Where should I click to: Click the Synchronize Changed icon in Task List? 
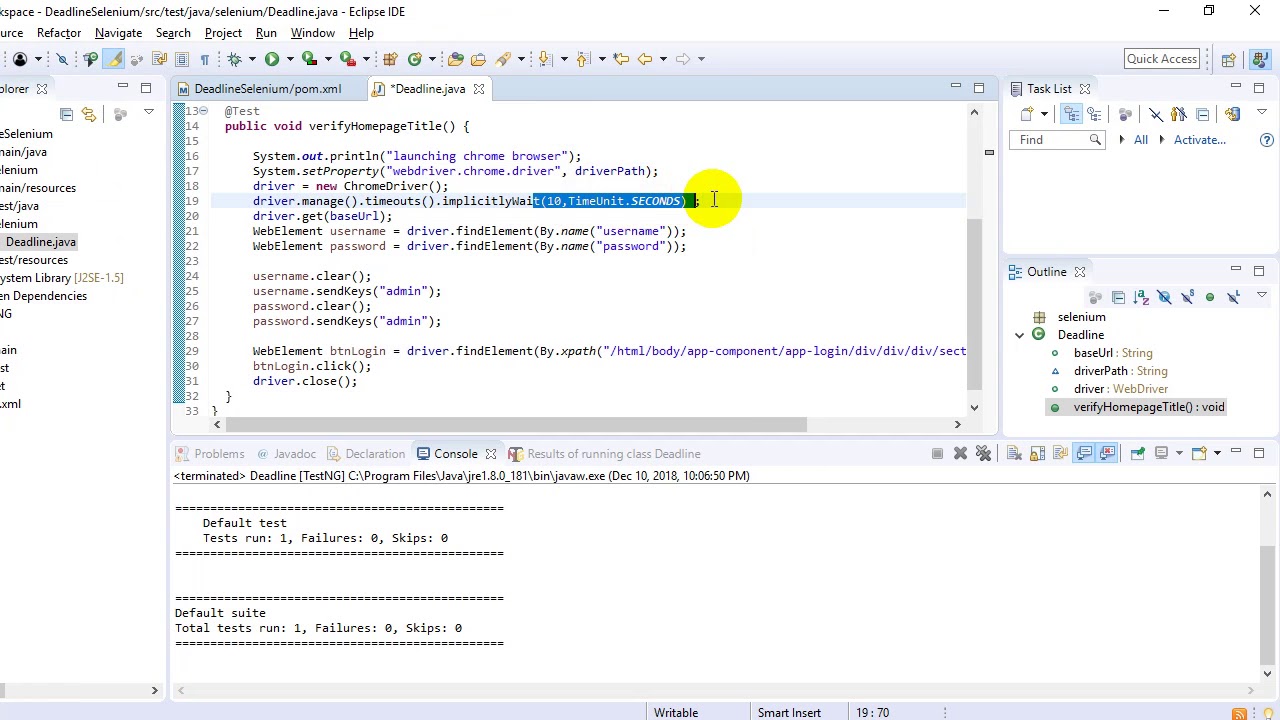(1232, 114)
